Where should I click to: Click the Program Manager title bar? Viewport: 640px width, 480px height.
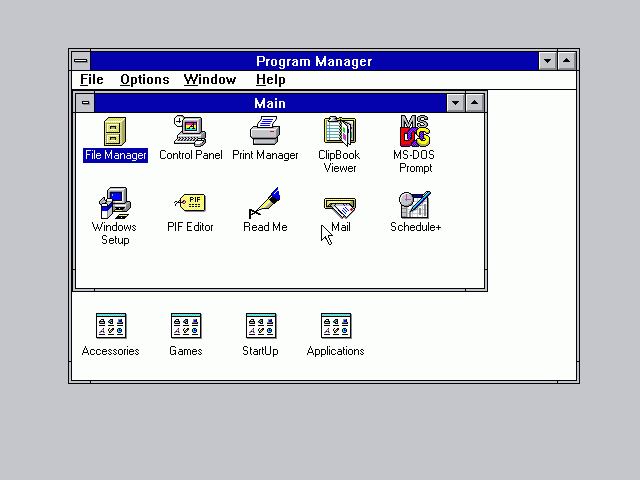click(x=314, y=61)
